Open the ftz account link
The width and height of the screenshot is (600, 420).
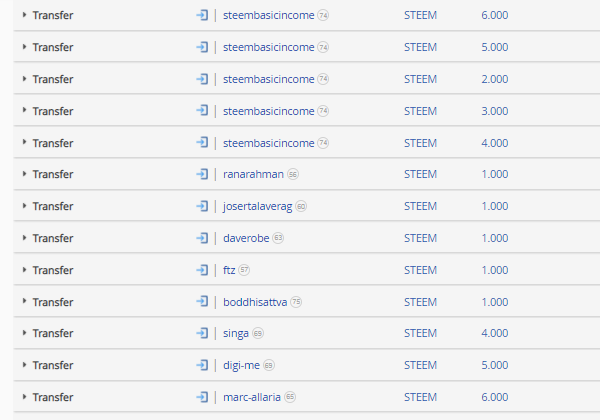tap(229, 270)
